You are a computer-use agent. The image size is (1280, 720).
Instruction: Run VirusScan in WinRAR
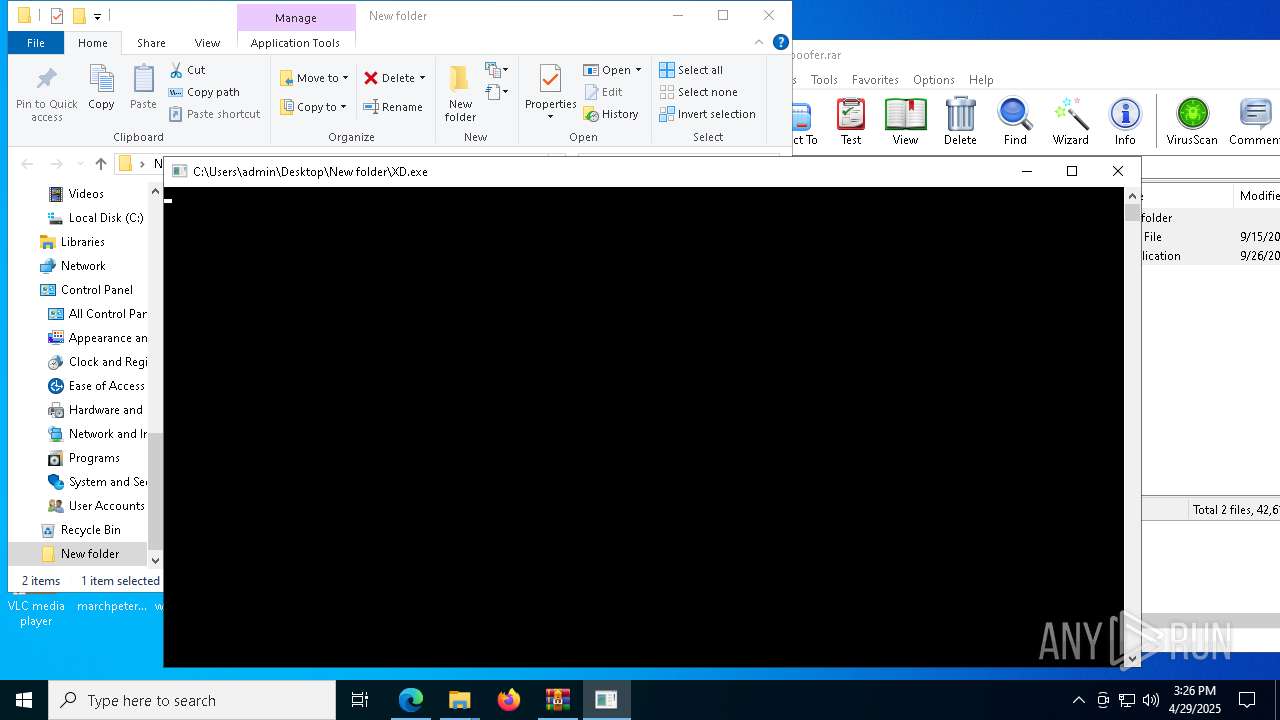click(1192, 122)
